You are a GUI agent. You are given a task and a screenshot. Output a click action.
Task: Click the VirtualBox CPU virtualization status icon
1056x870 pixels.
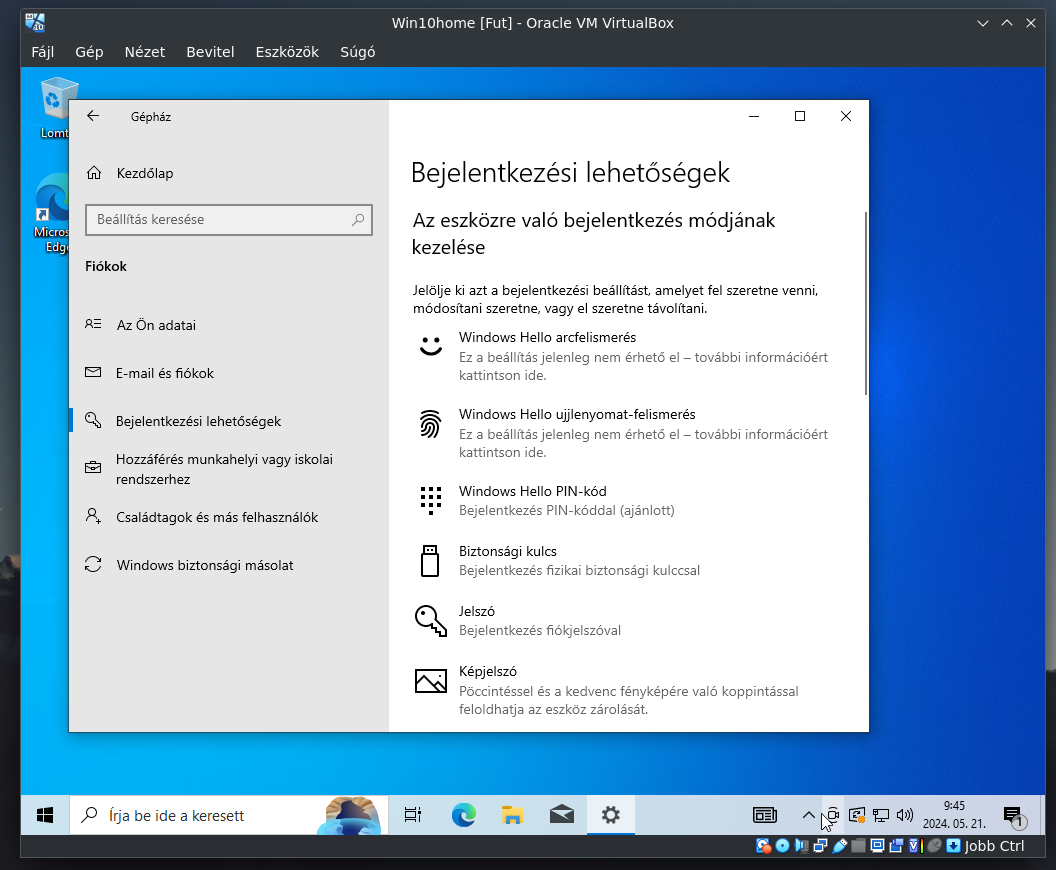point(915,846)
